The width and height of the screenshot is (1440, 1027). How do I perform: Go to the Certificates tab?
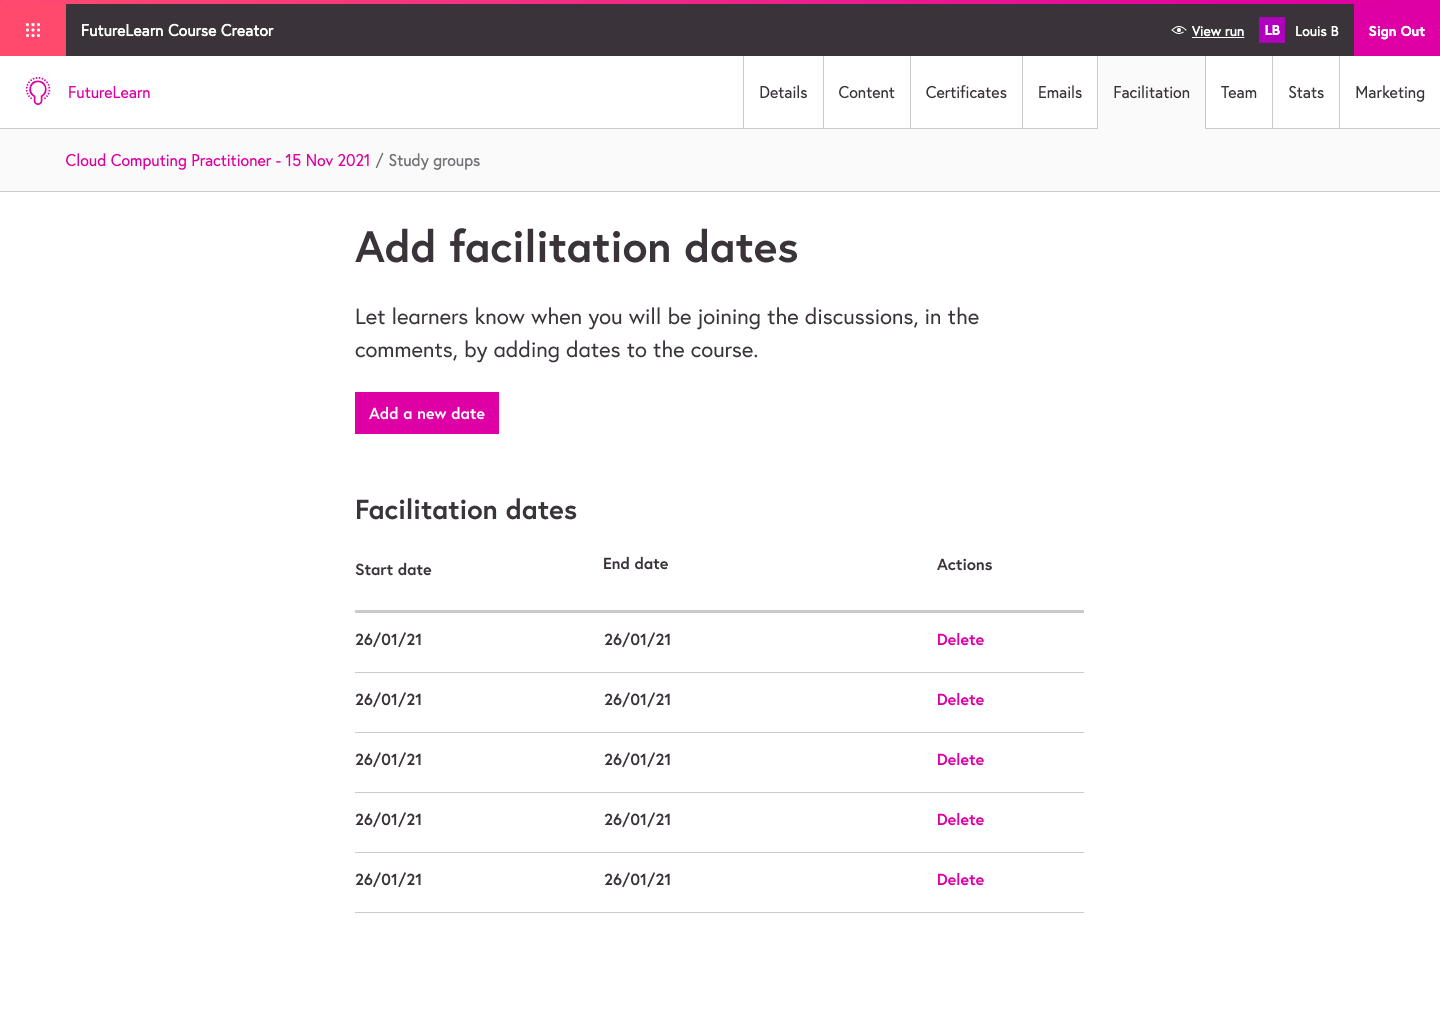[966, 92]
